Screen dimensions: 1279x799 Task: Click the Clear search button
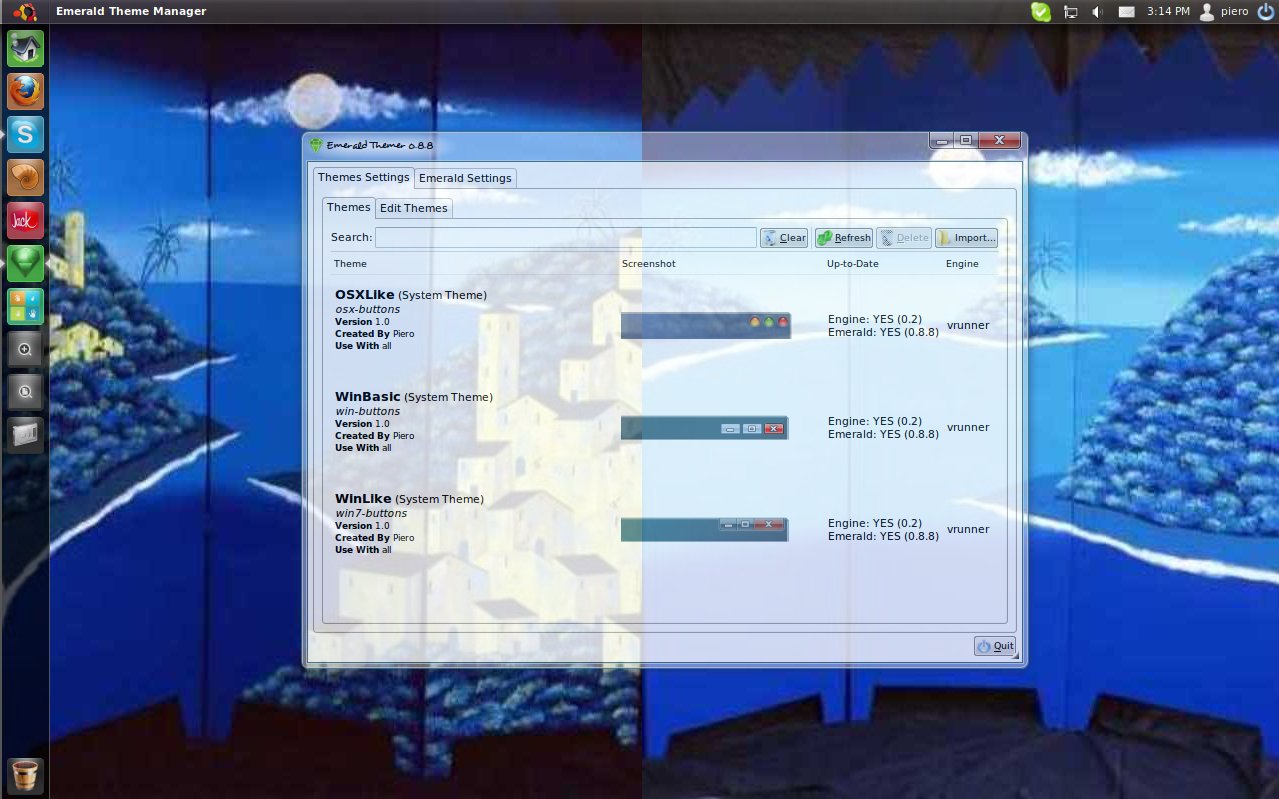784,238
